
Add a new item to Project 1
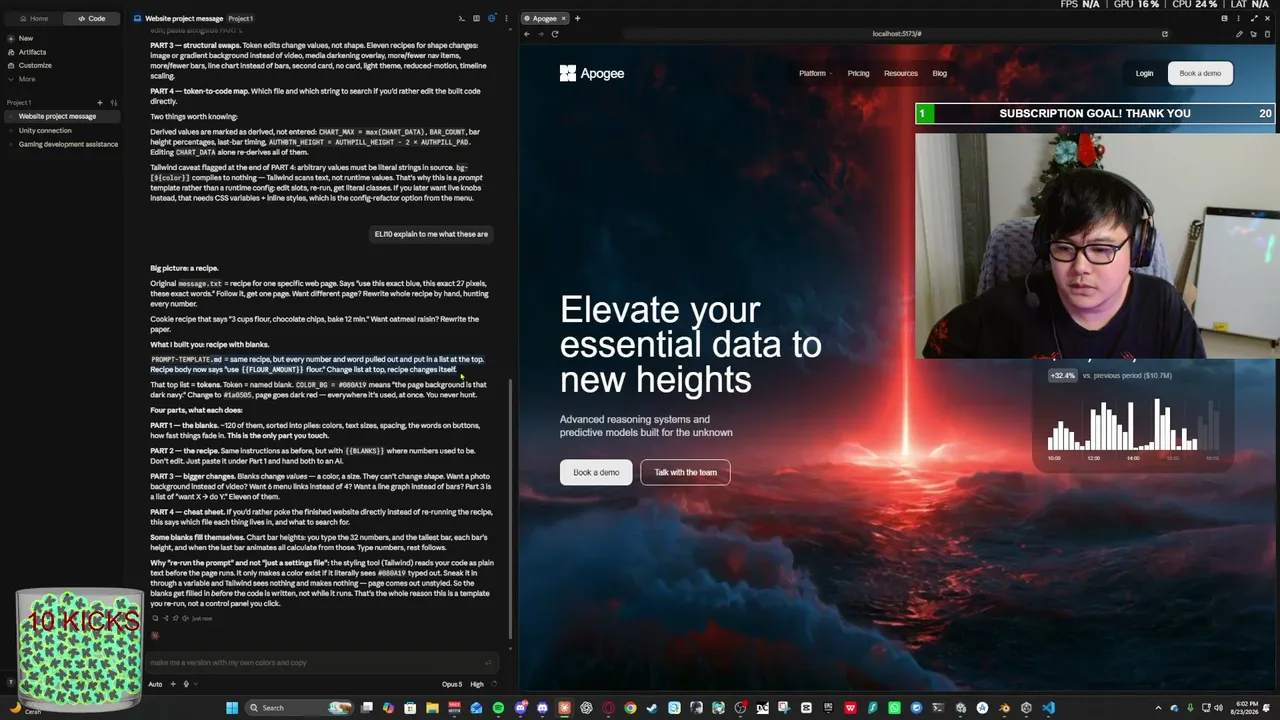coord(100,102)
